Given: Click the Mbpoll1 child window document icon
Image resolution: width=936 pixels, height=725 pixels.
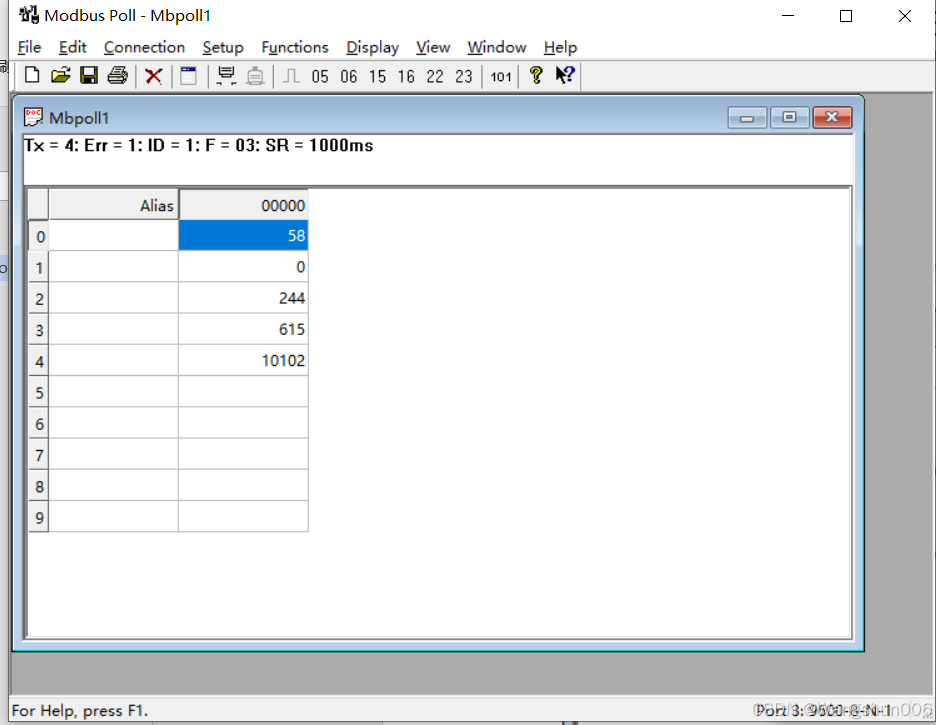Looking at the screenshot, I should [x=33, y=117].
